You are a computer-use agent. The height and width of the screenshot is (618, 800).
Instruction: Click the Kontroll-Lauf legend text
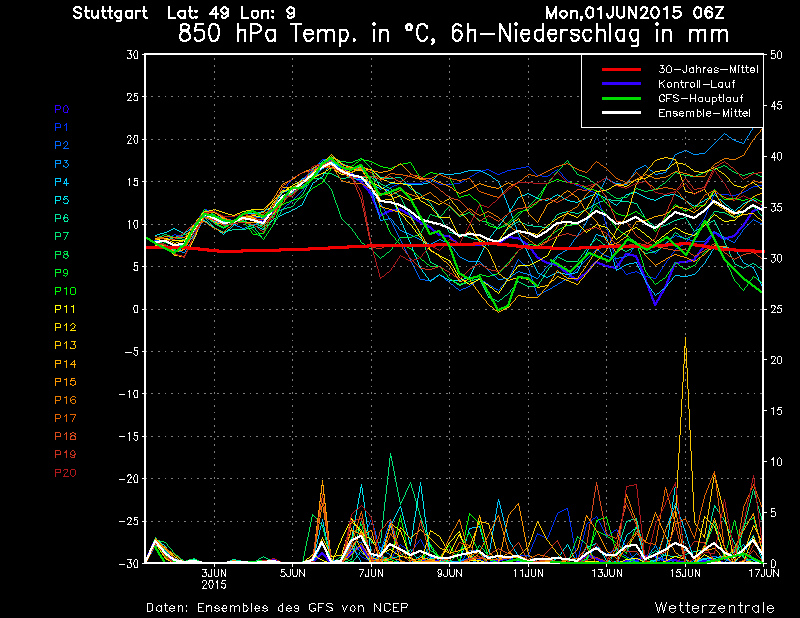(x=696, y=84)
